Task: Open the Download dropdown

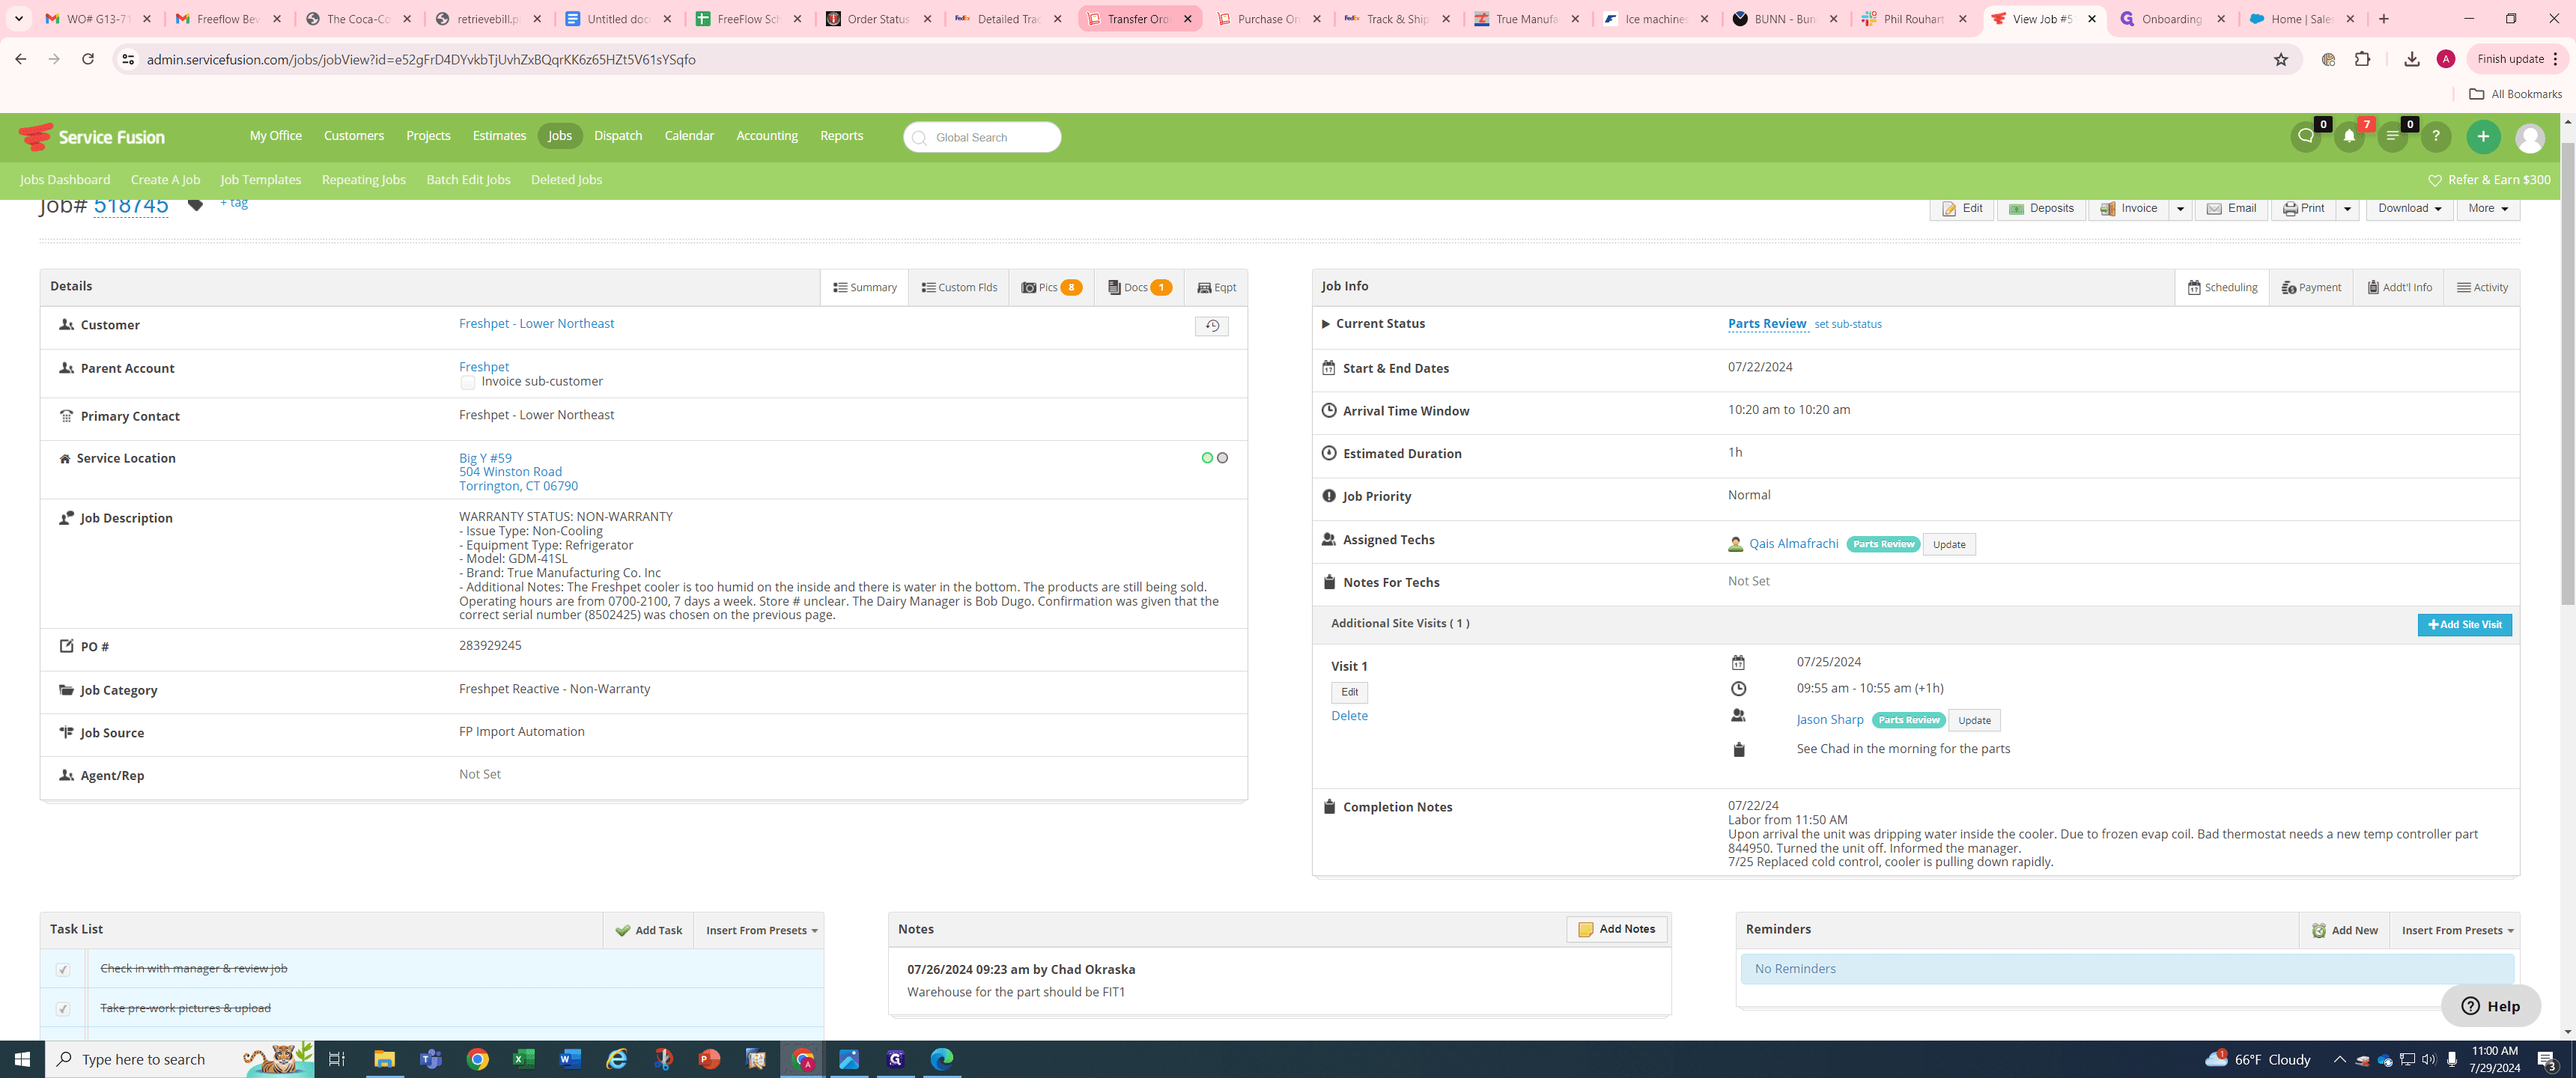Action: 2409,209
